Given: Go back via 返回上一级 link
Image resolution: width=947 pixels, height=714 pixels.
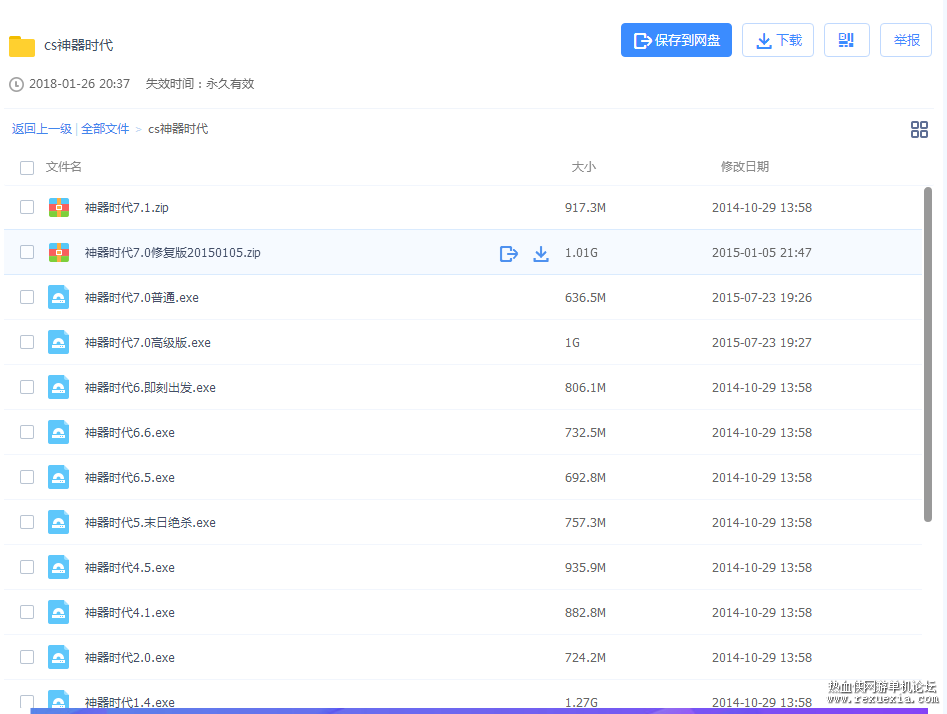Looking at the screenshot, I should [x=42, y=129].
